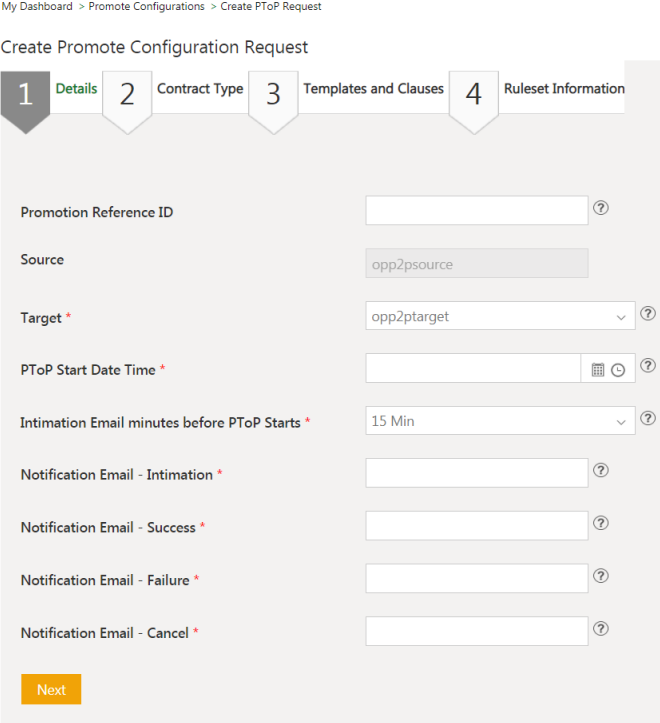Image resolution: width=660 pixels, height=723 pixels.
Task: Click help icon for Notification Email - Intimation
Action: pos(601,470)
